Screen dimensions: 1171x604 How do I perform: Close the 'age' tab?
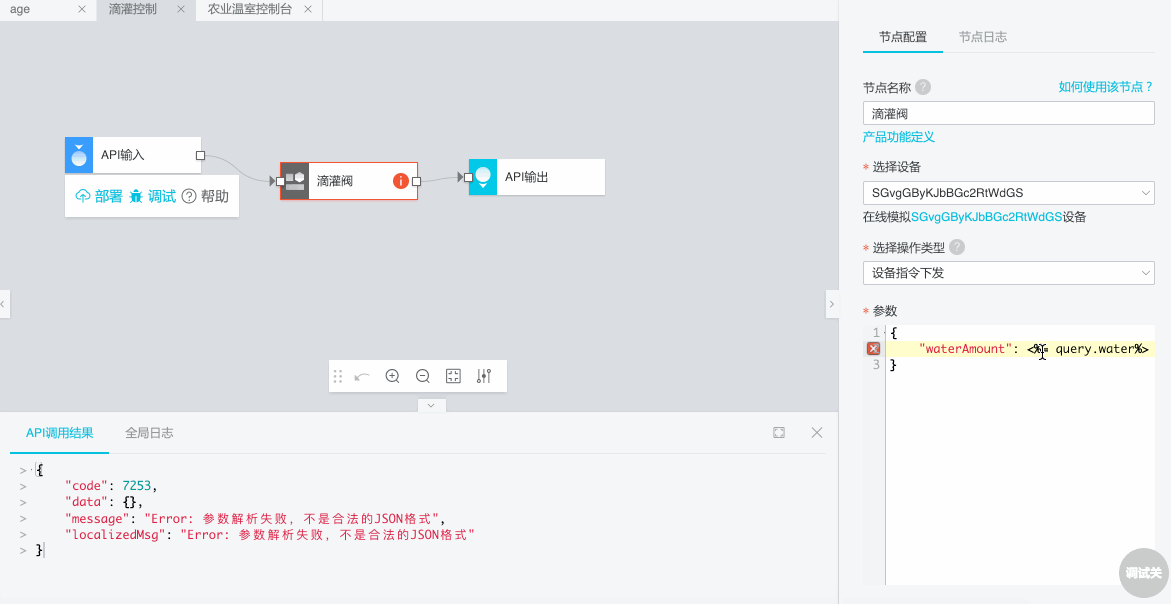pyautogui.click(x=82, y=9)
